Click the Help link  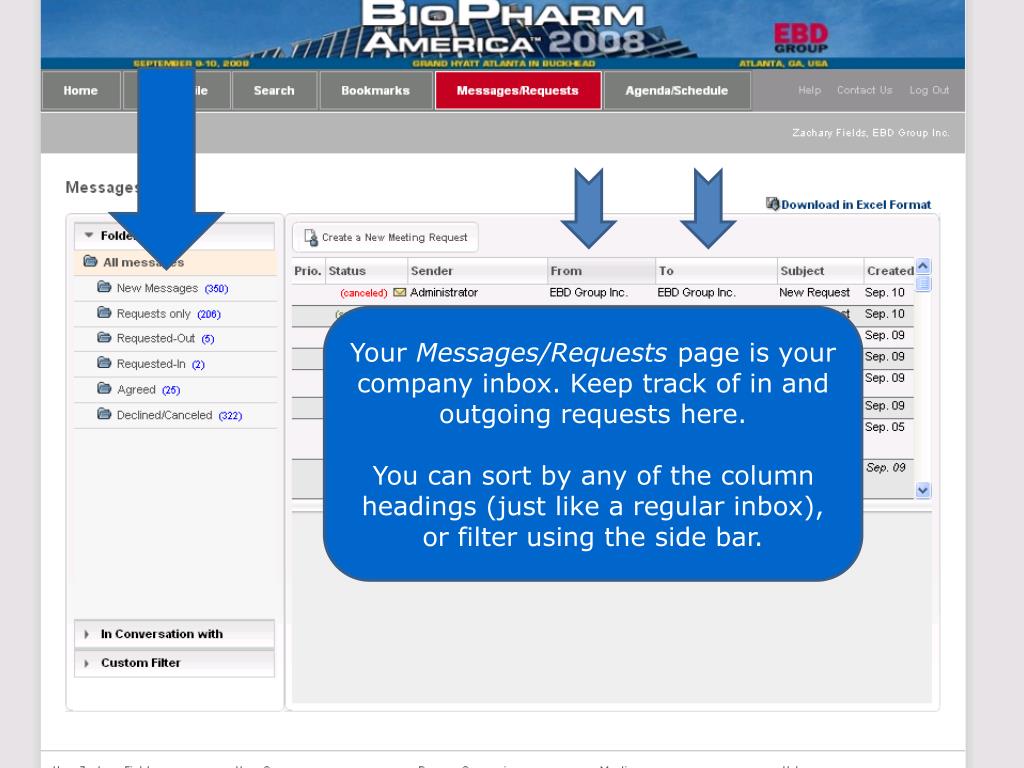click(x=809, y=90)
